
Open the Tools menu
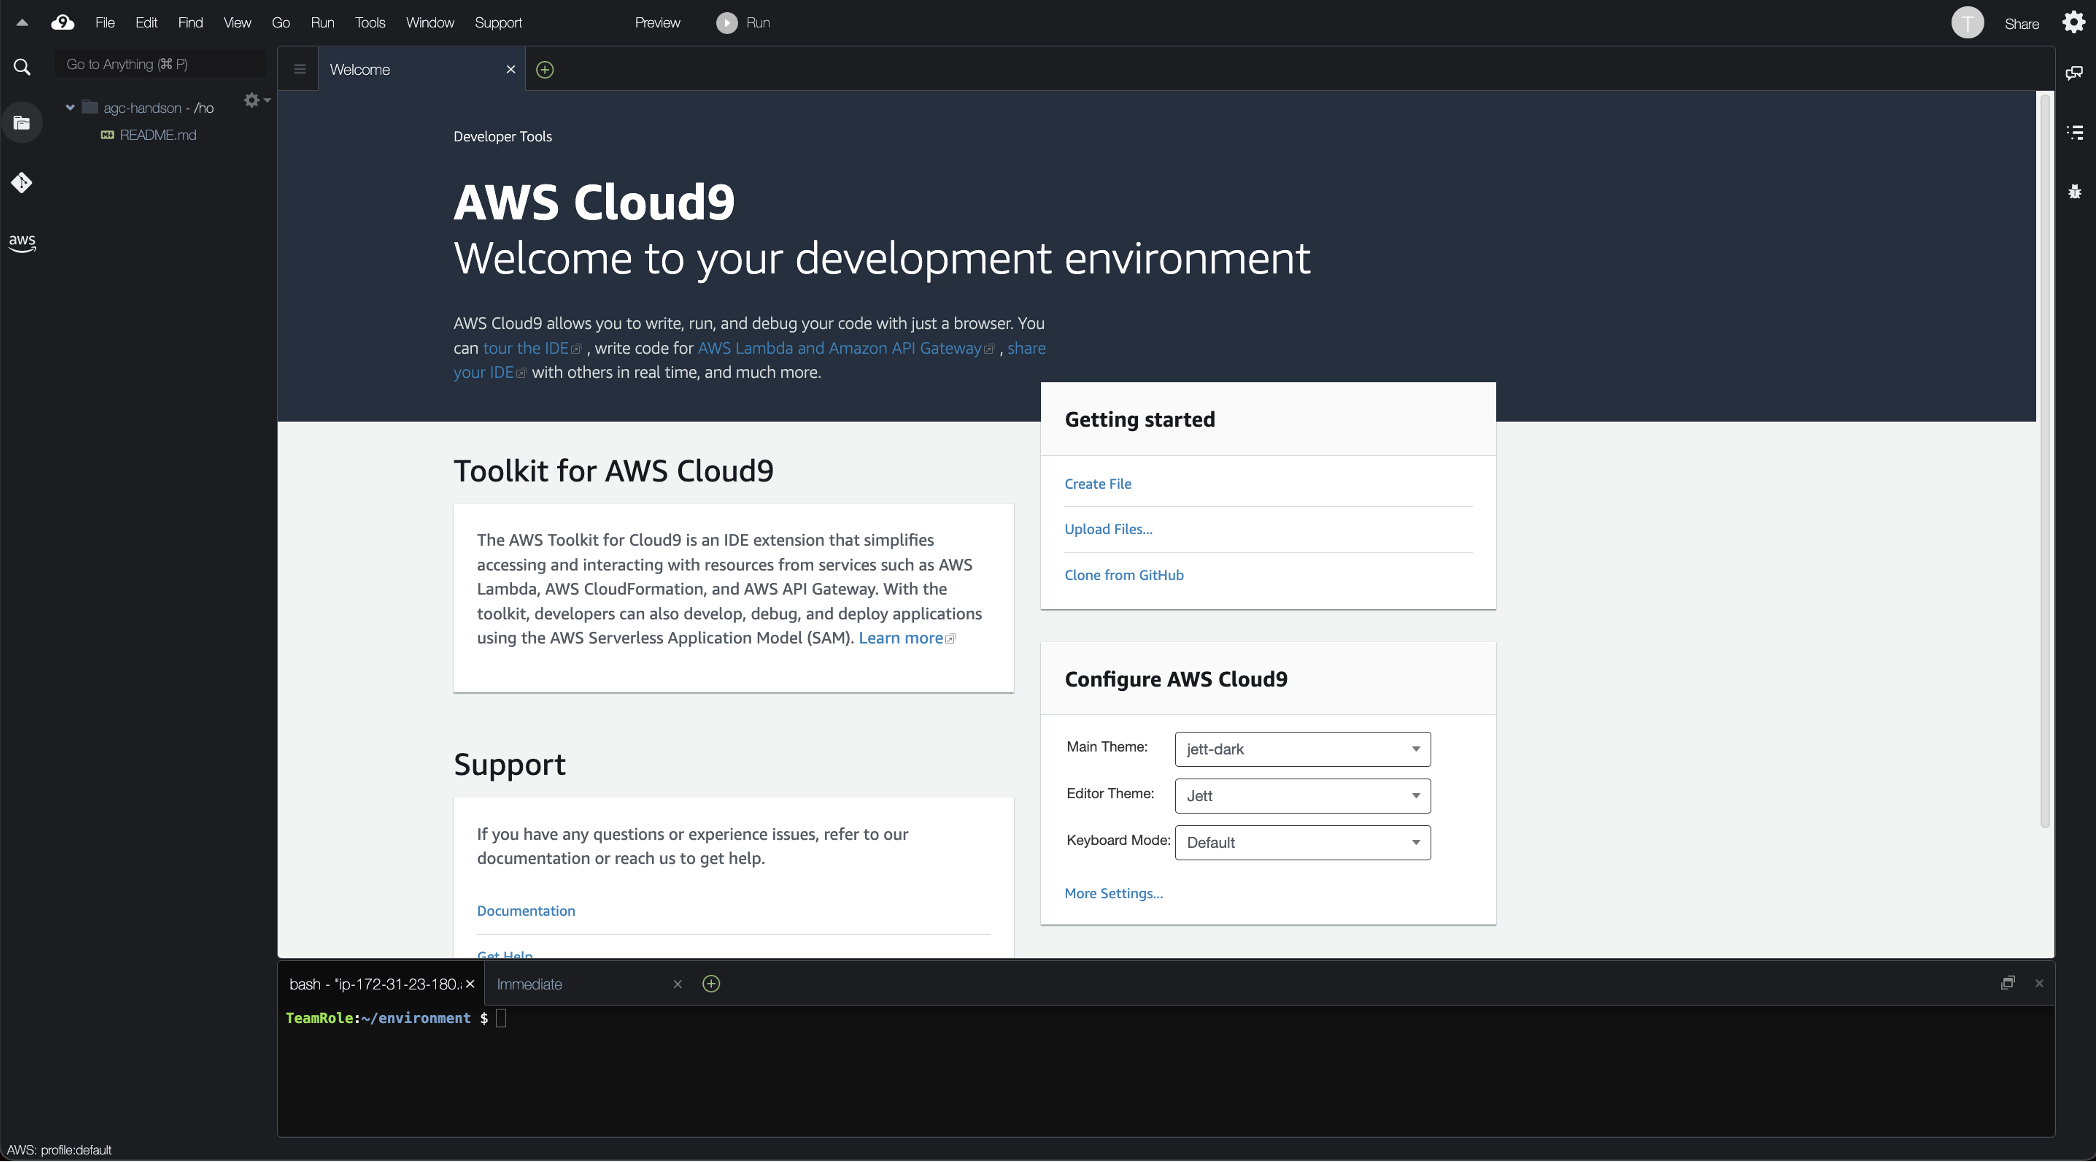click(x=370, y=22)
